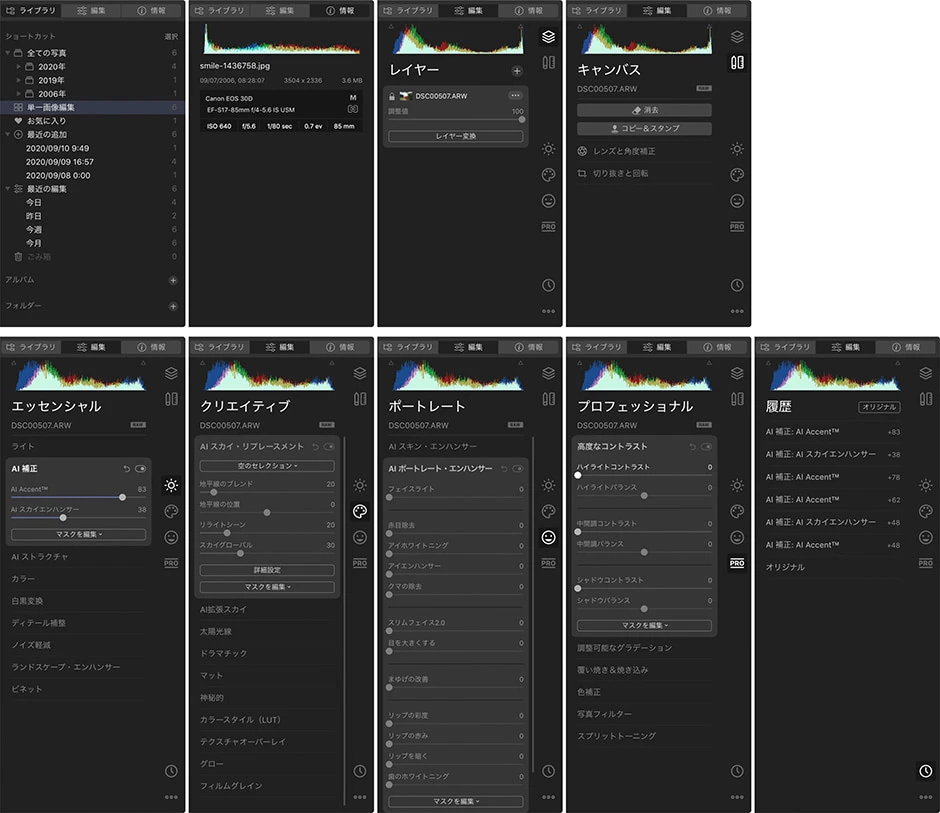The height and width of the screenshot is (813, 940).
Task: Toggle AI スカイ・リプレースメント visibility switch
Action: 329,447
